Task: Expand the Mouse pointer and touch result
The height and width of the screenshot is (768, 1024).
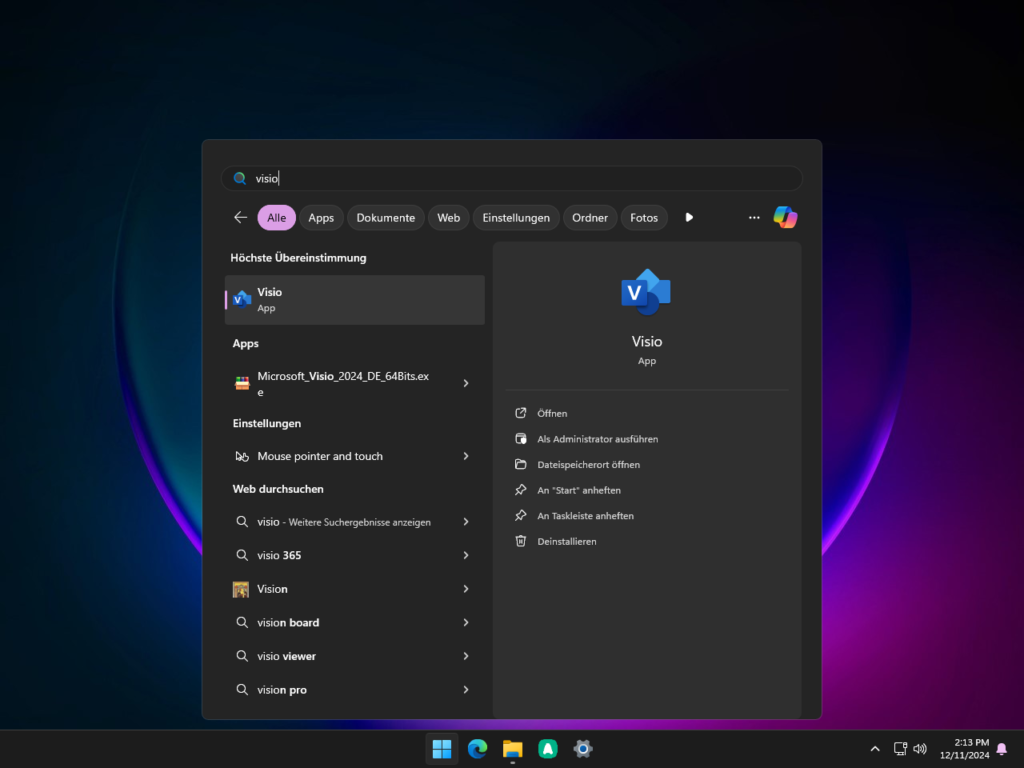Action: tap(466, 456)
